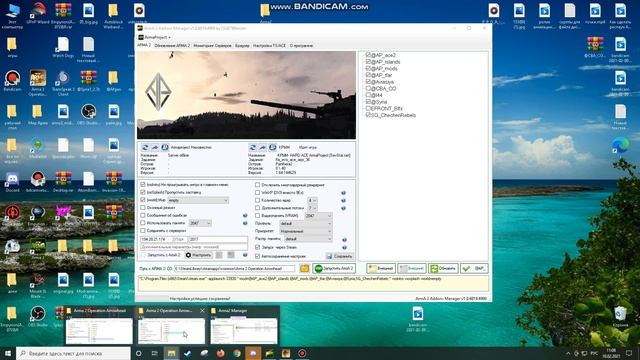Toggle the launch via Steam checkbox
640x360 pixels.
pos(258,247)
